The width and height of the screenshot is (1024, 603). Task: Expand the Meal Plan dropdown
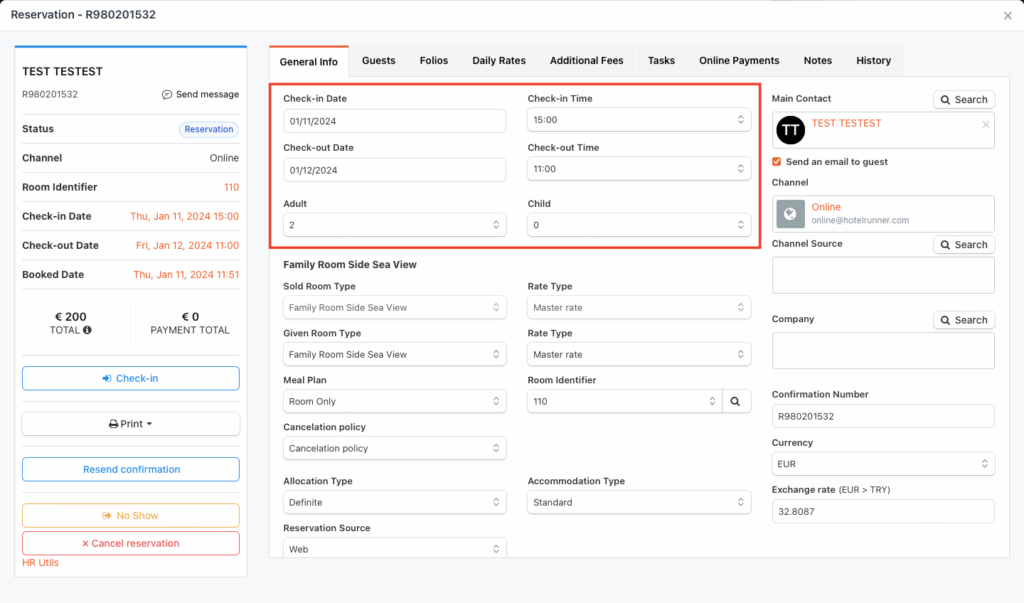pyautogui.click(x=394, y=401)
